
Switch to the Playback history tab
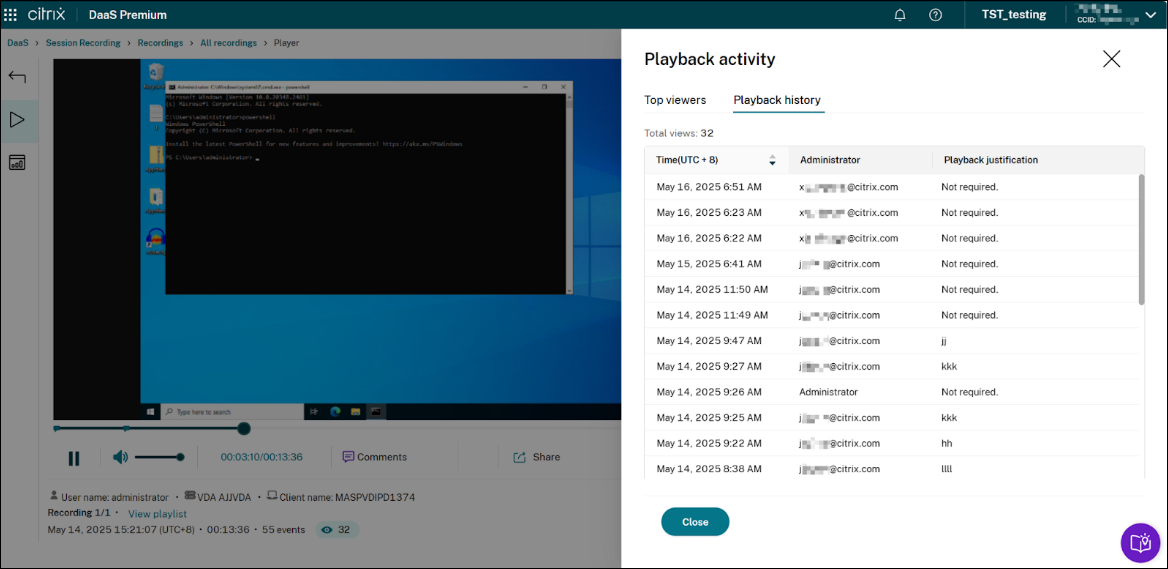(778, 100)
